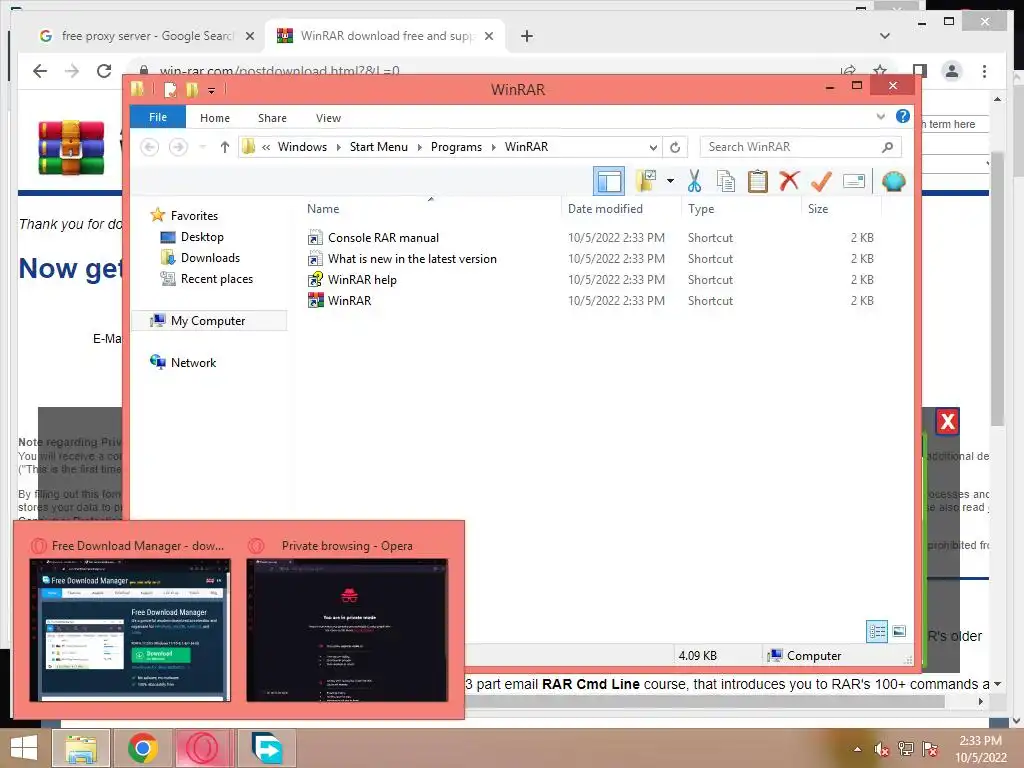Select Console RAR manual shortcut
This screenshot has width=1024, height=768.
point(383,238)
